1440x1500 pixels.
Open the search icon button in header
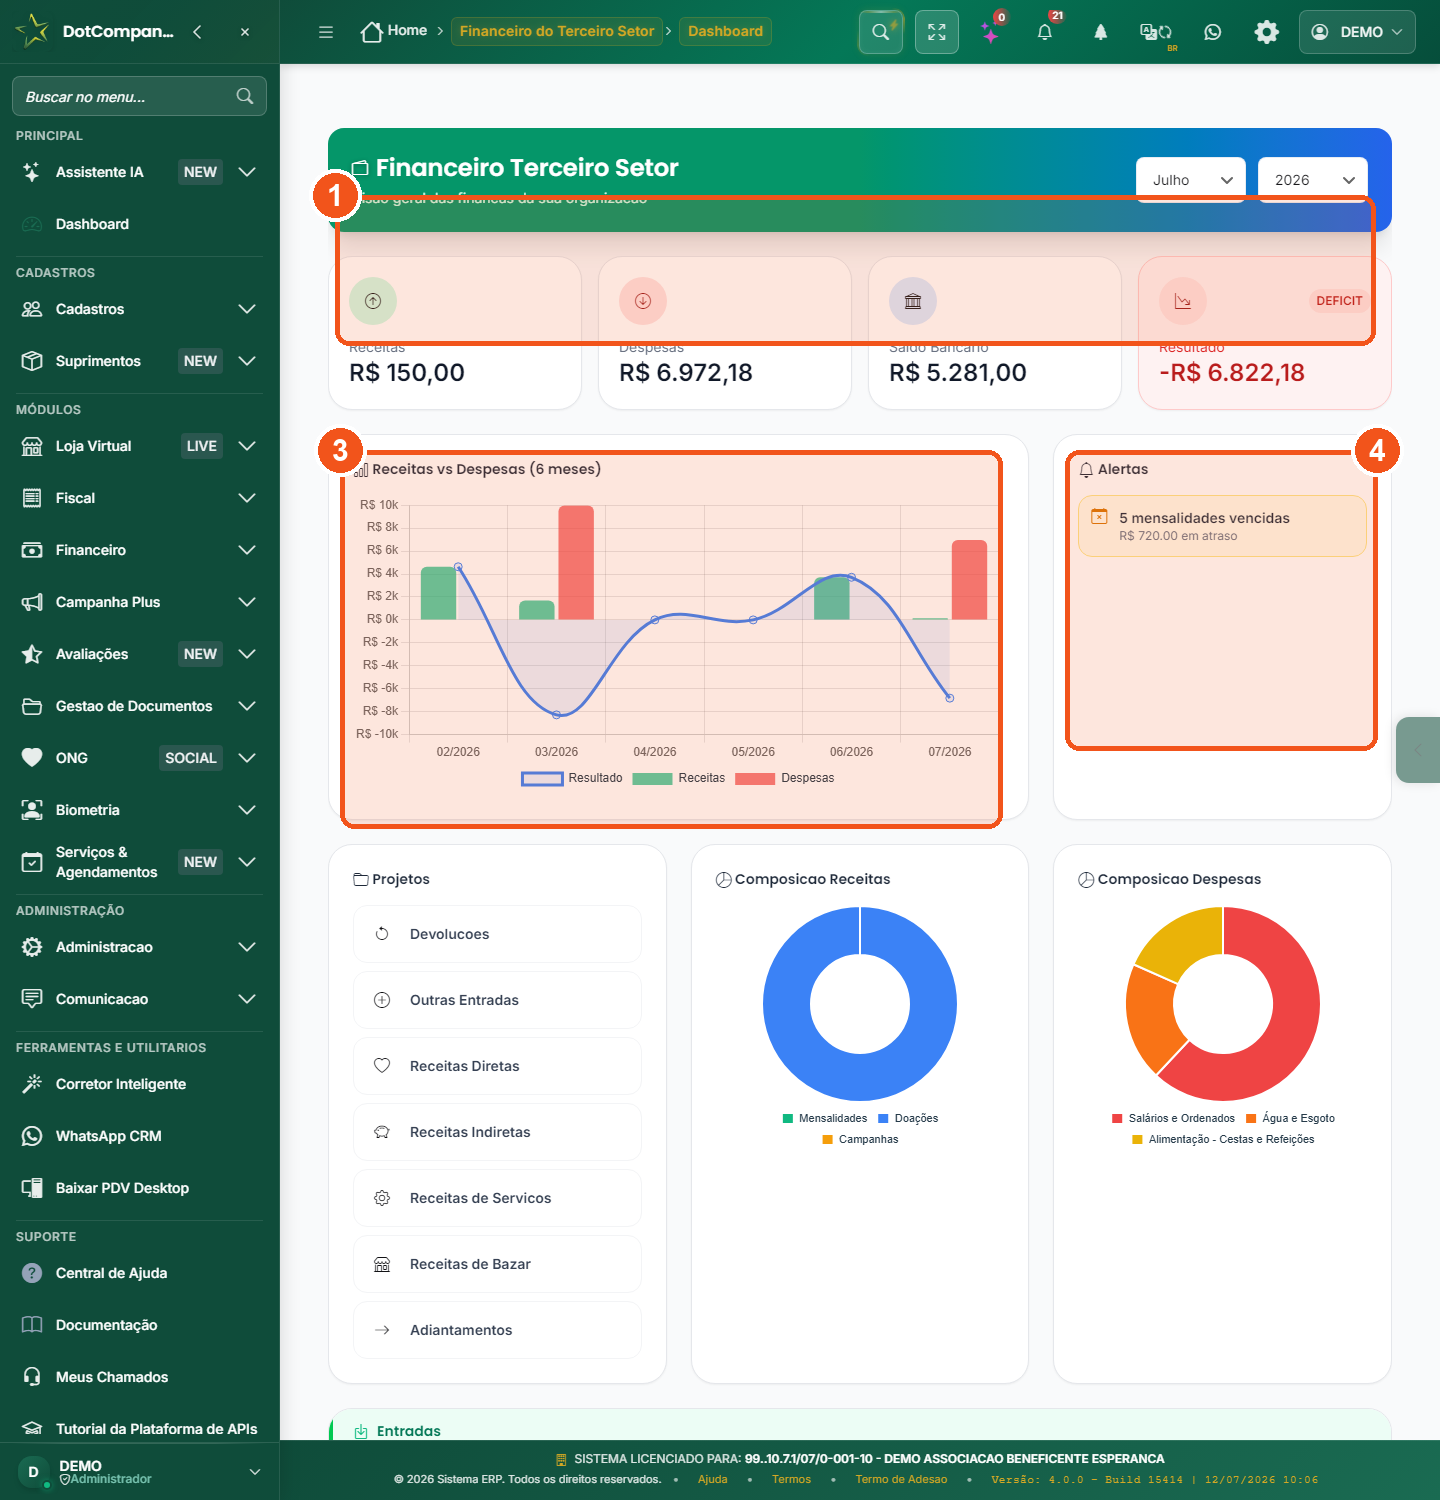[881, 32]
